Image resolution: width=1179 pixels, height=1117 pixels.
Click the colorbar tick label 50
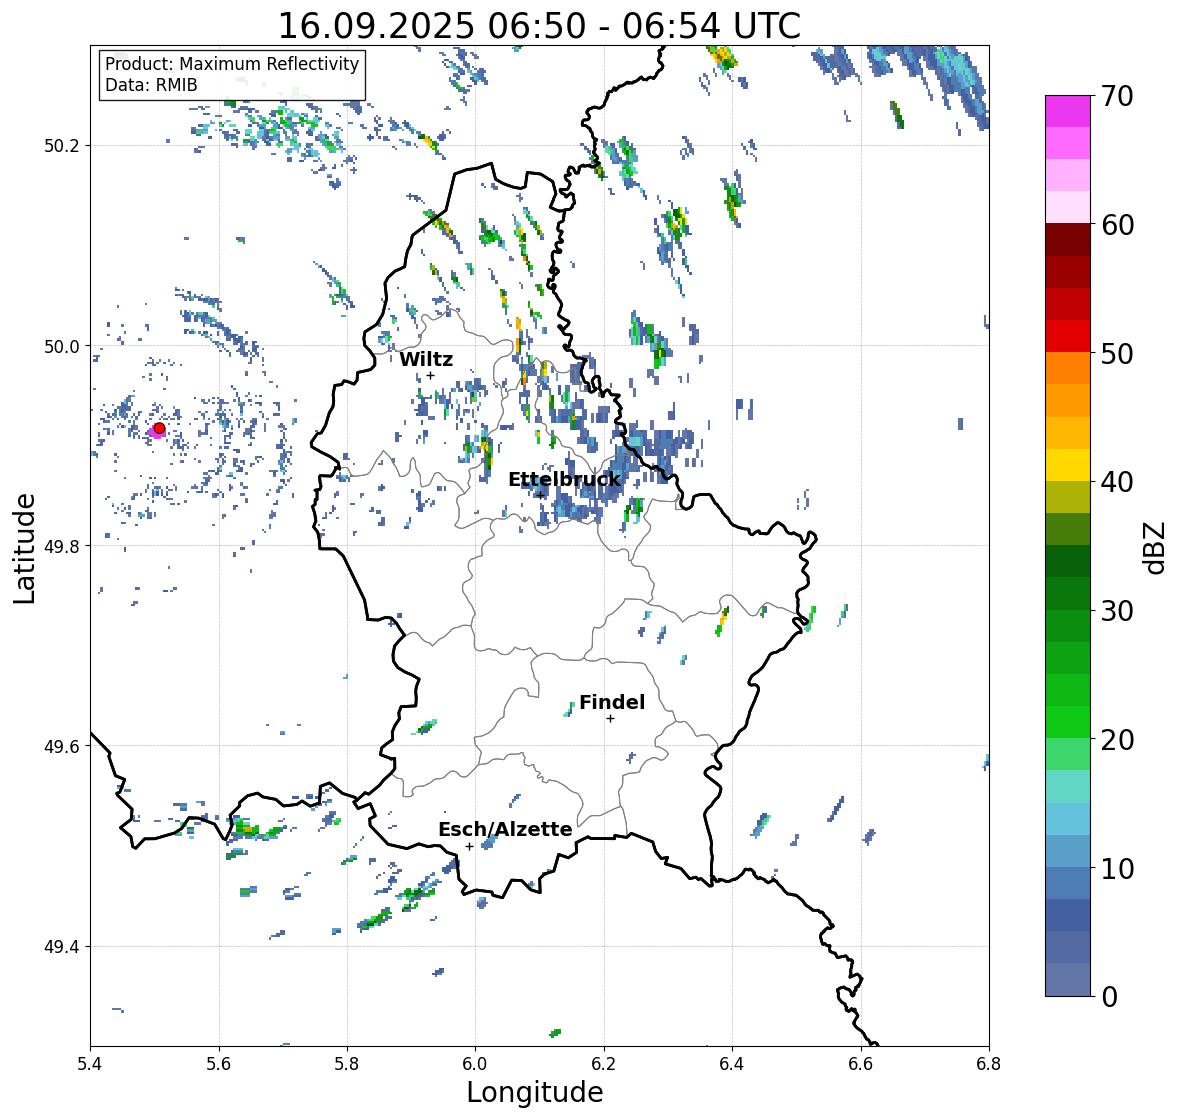[1117, 353]
